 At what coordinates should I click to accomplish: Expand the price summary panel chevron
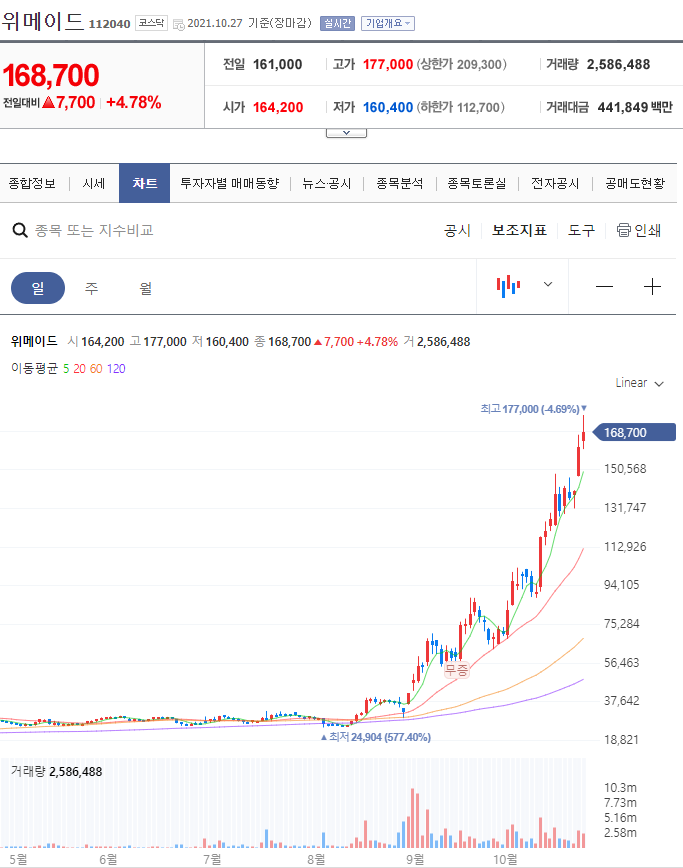pyautogui.click(x=346, y=133)
